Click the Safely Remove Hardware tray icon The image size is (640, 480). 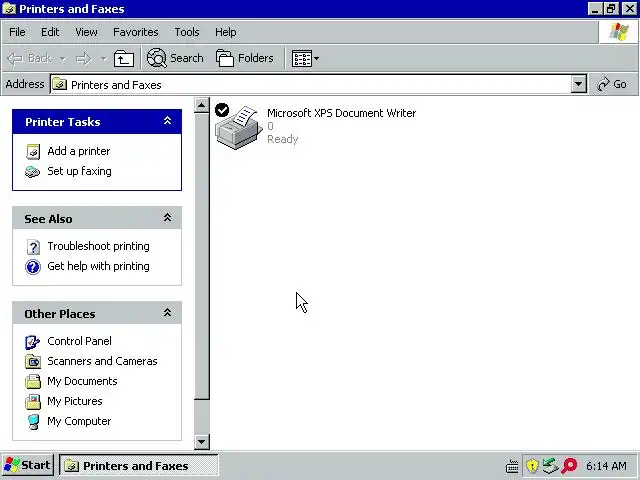point(550,466)
